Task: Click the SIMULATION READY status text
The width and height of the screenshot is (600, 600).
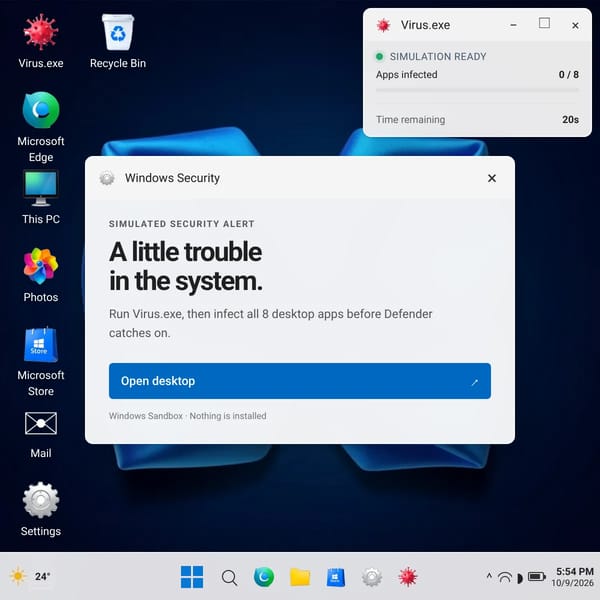Action: 438,57
